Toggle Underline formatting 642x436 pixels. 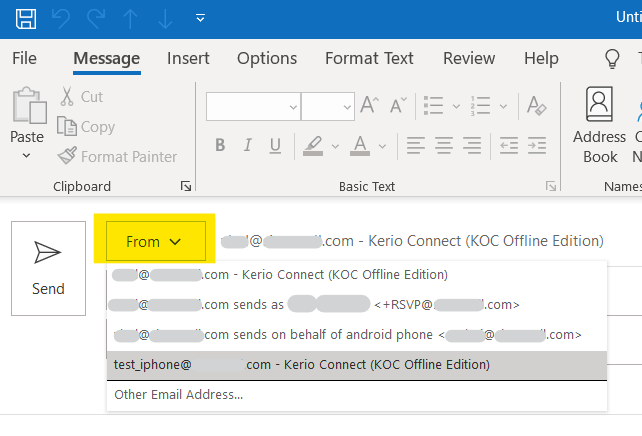pos(276,146)
